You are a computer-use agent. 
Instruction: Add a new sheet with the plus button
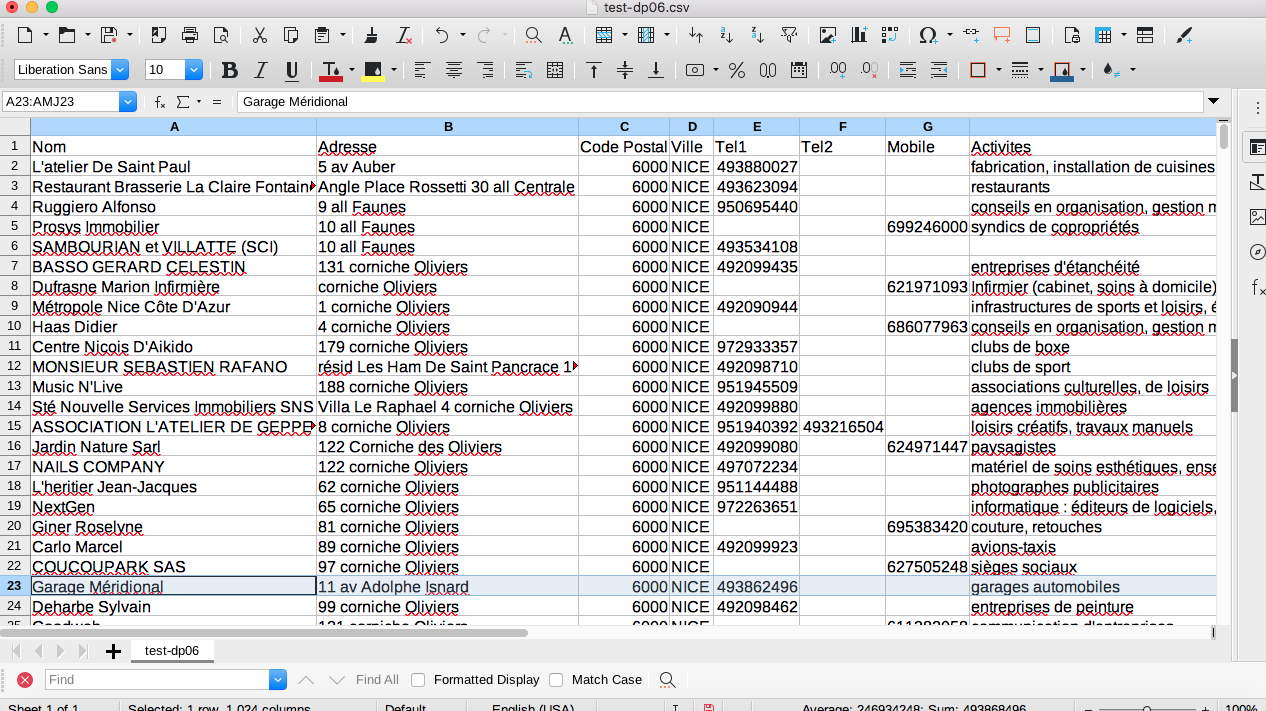[113, 652]
